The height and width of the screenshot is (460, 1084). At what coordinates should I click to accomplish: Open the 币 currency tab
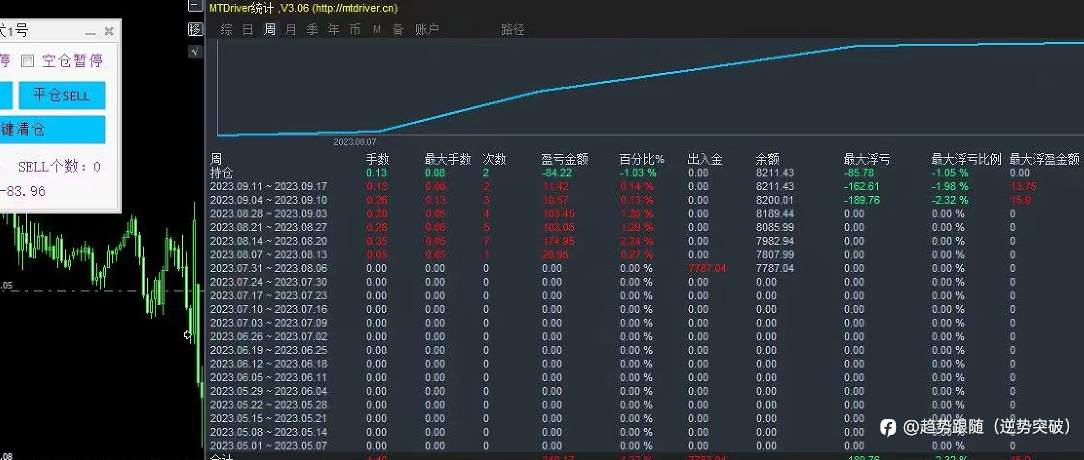click(x=355, y=29)
